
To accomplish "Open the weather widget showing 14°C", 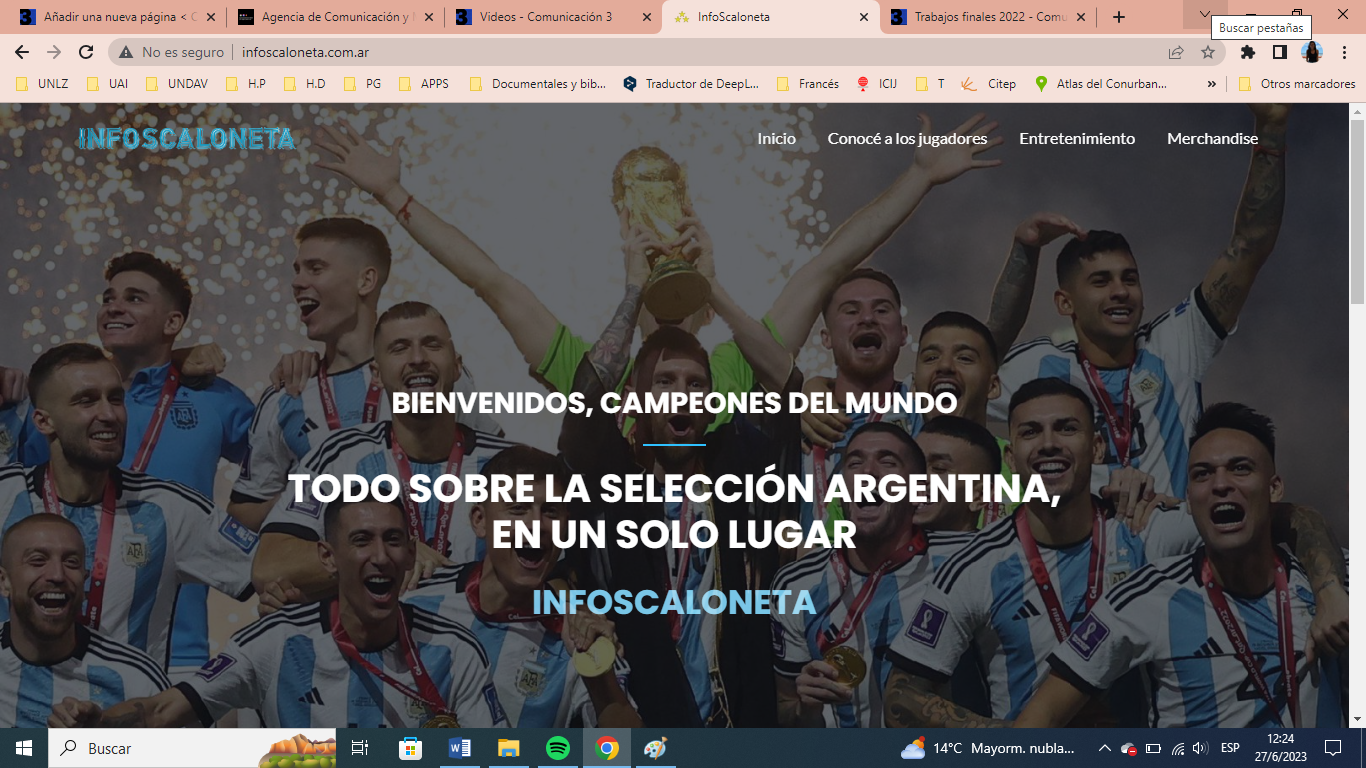I will tap(990, 748).
